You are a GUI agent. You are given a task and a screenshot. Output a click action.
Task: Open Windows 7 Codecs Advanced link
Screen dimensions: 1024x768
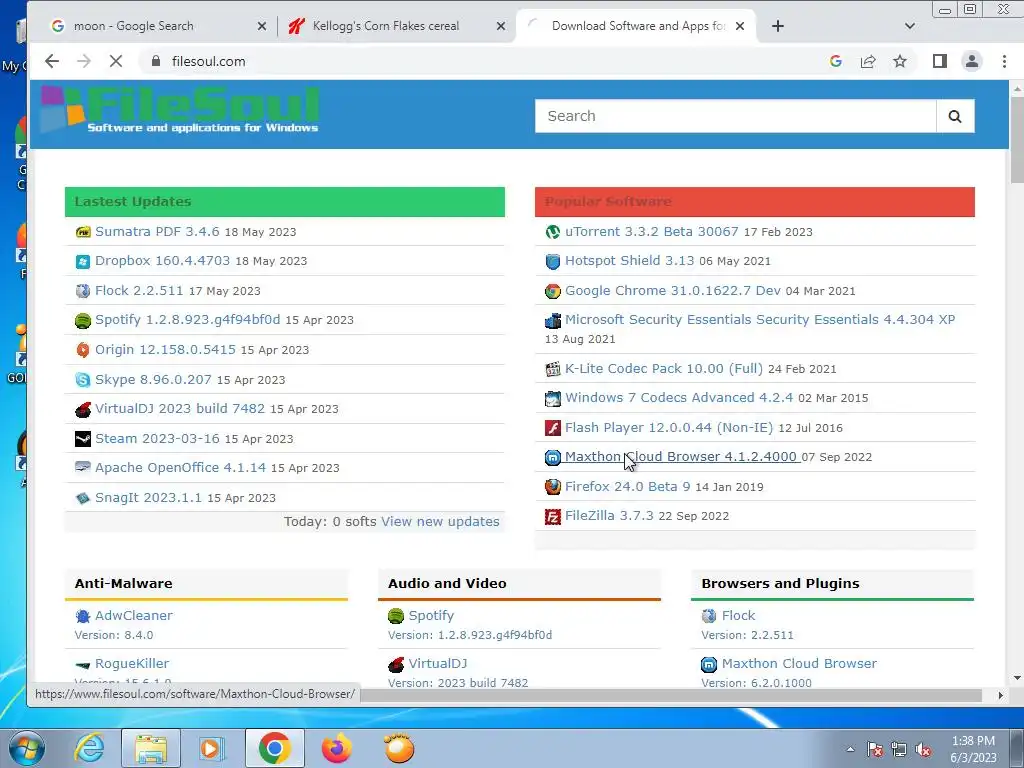click(x=679, y=398)
